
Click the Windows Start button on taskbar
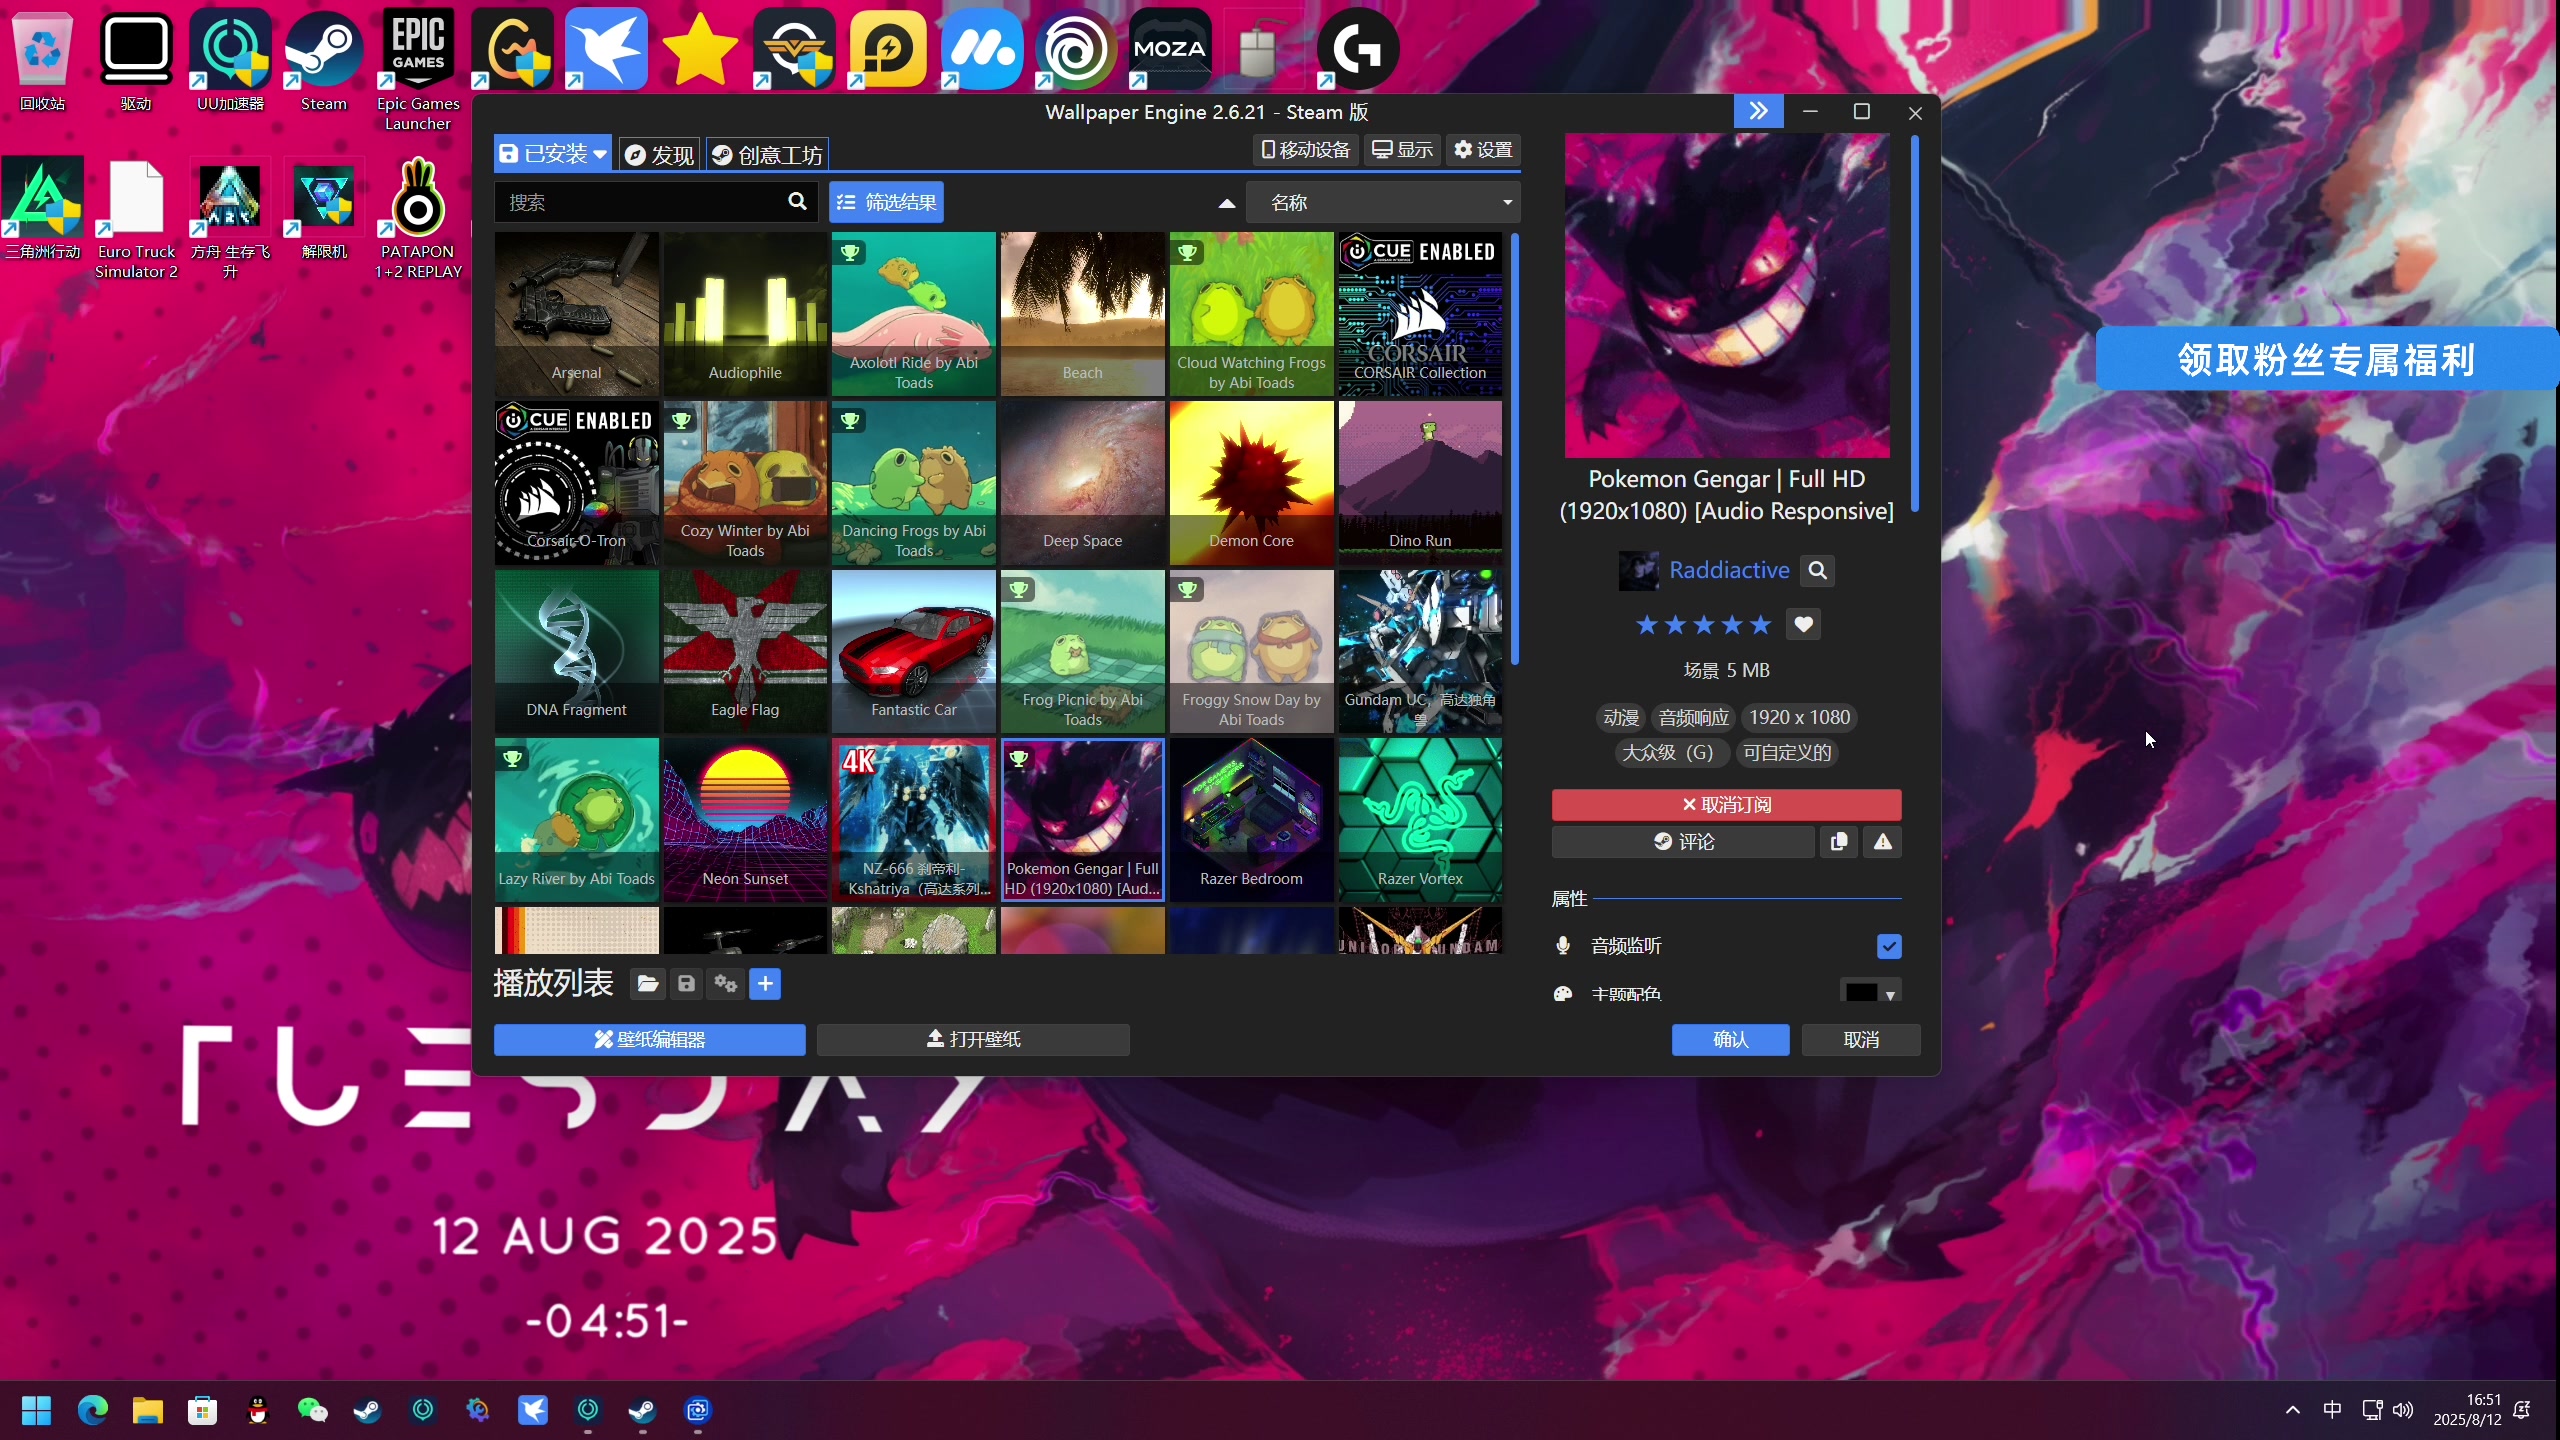pyautogui.click(x=37, y=1410)
